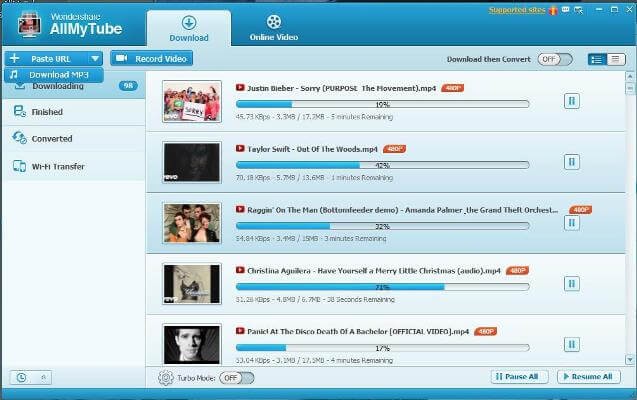Pause the Justin Bieber Sorry download
This screenshot has width=637, height=400.
pos(571,100)
